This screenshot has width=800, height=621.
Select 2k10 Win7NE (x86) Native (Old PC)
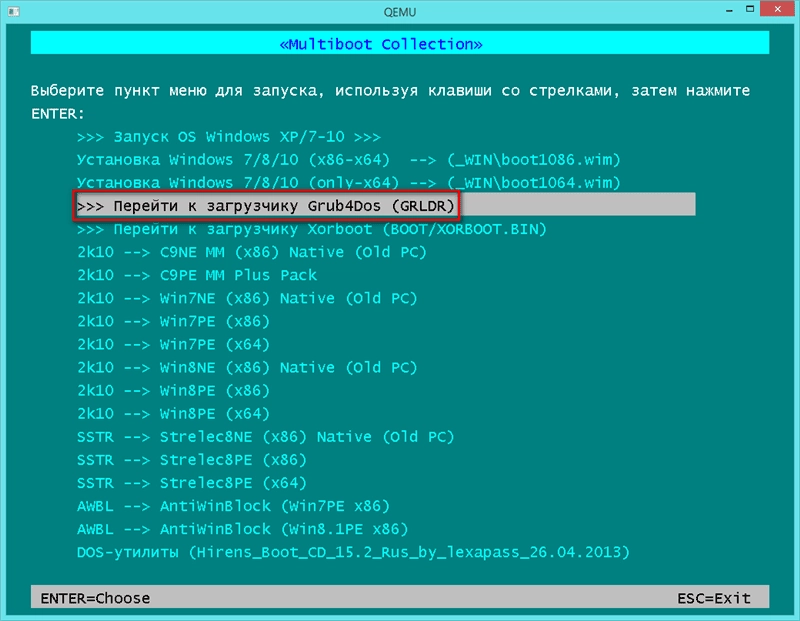247,298
